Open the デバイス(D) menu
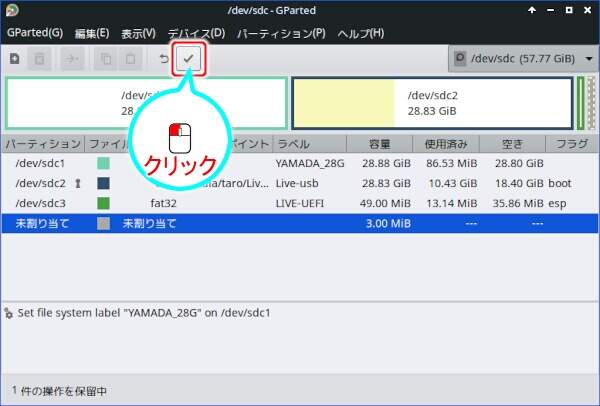The height and width of the screenshot is (406, 600). pyautogui.click(x=196, y=33)
